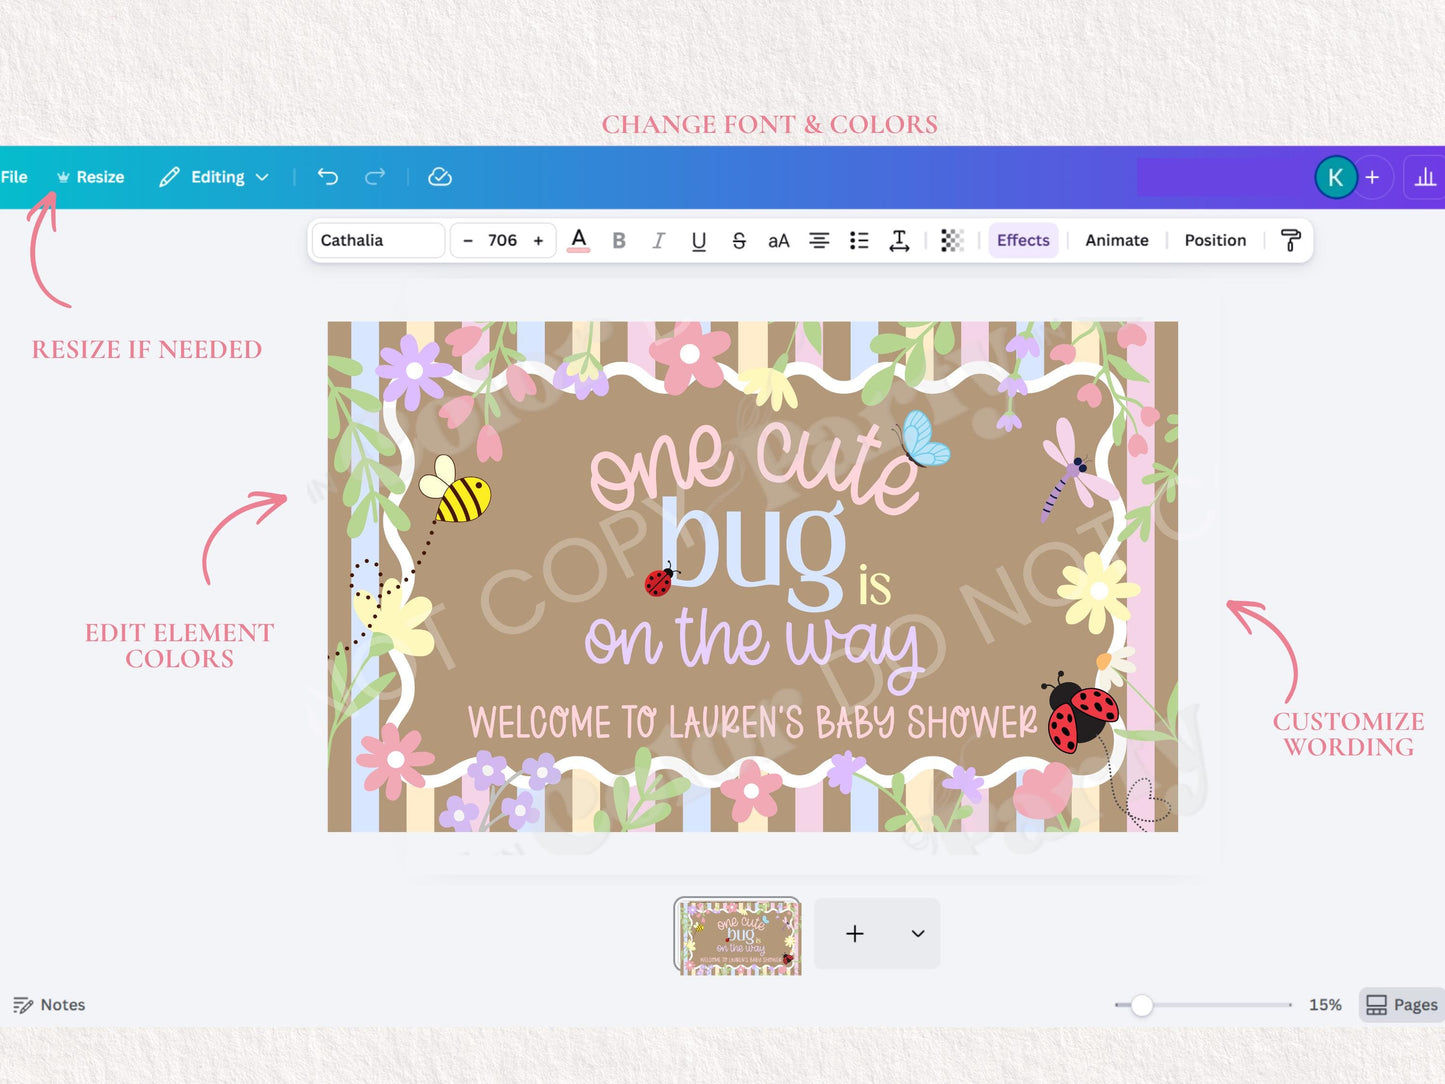Image resolution: width=1445 pixels, height=1084 pixels.
Task: Toggle bold formatting
Action: click(x=619, y=240)
